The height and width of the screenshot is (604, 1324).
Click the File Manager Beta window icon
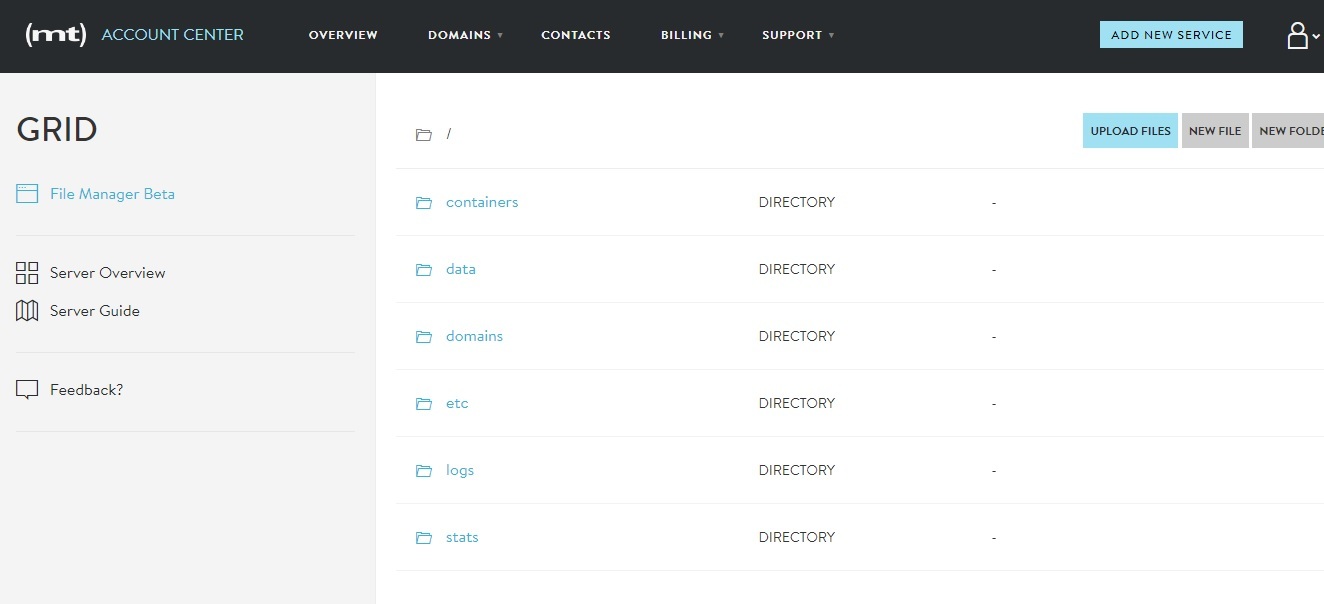pos(27,194)
